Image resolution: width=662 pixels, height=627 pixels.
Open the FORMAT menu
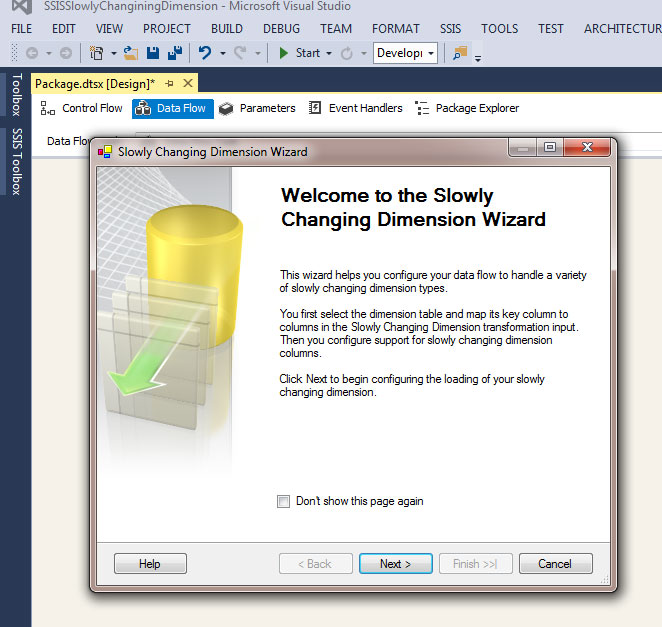point(396,29)
